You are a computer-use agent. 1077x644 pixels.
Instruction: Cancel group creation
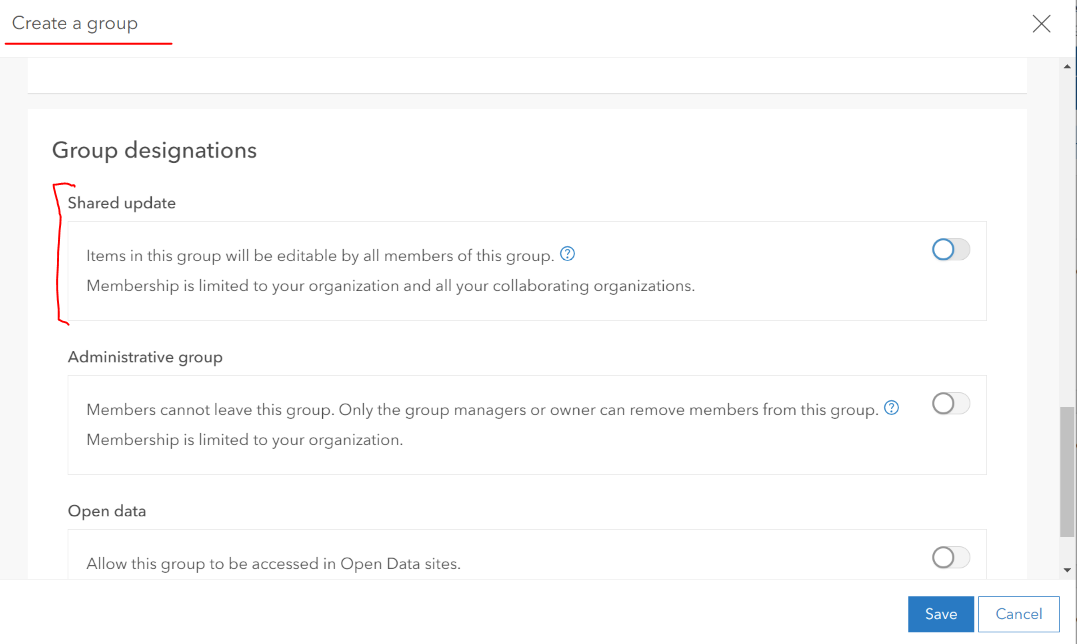(1018, 614)
